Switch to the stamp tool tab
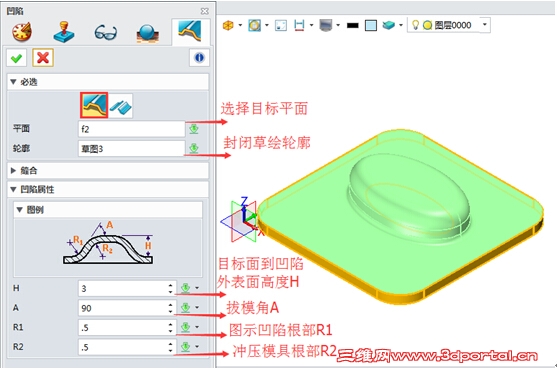This screenshot has width=557, height=369. tap(64, 32)
